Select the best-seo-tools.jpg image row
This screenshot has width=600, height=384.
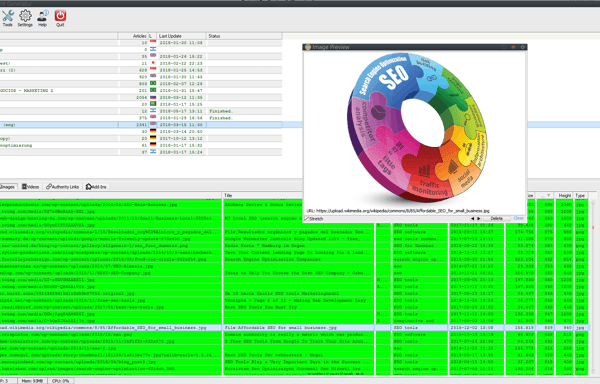click(x=295, y=307)
